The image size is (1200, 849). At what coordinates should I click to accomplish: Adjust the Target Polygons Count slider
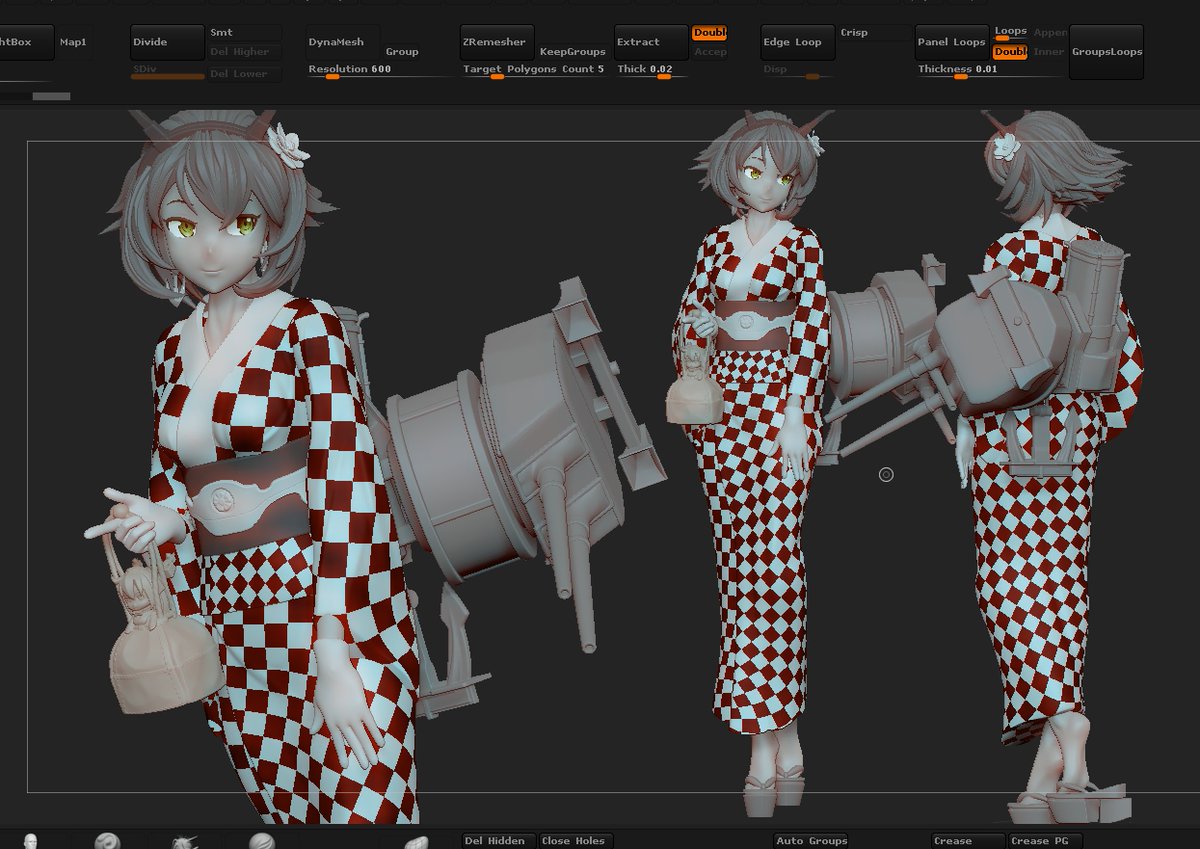coord(534,72)
